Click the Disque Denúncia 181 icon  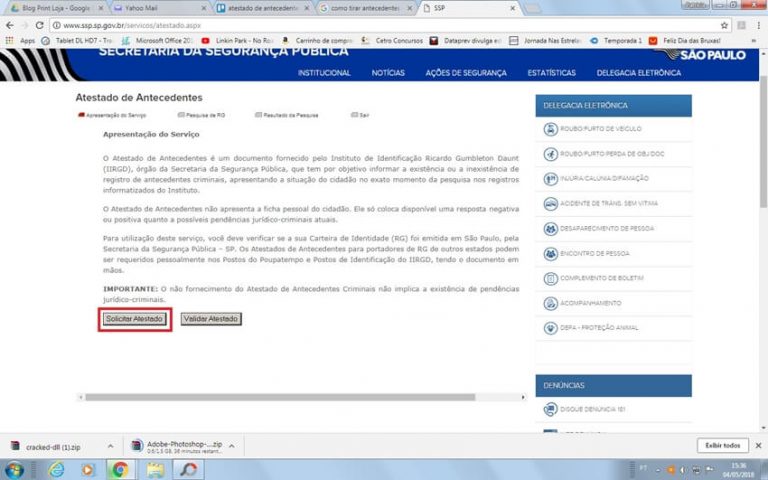(550, 409)
